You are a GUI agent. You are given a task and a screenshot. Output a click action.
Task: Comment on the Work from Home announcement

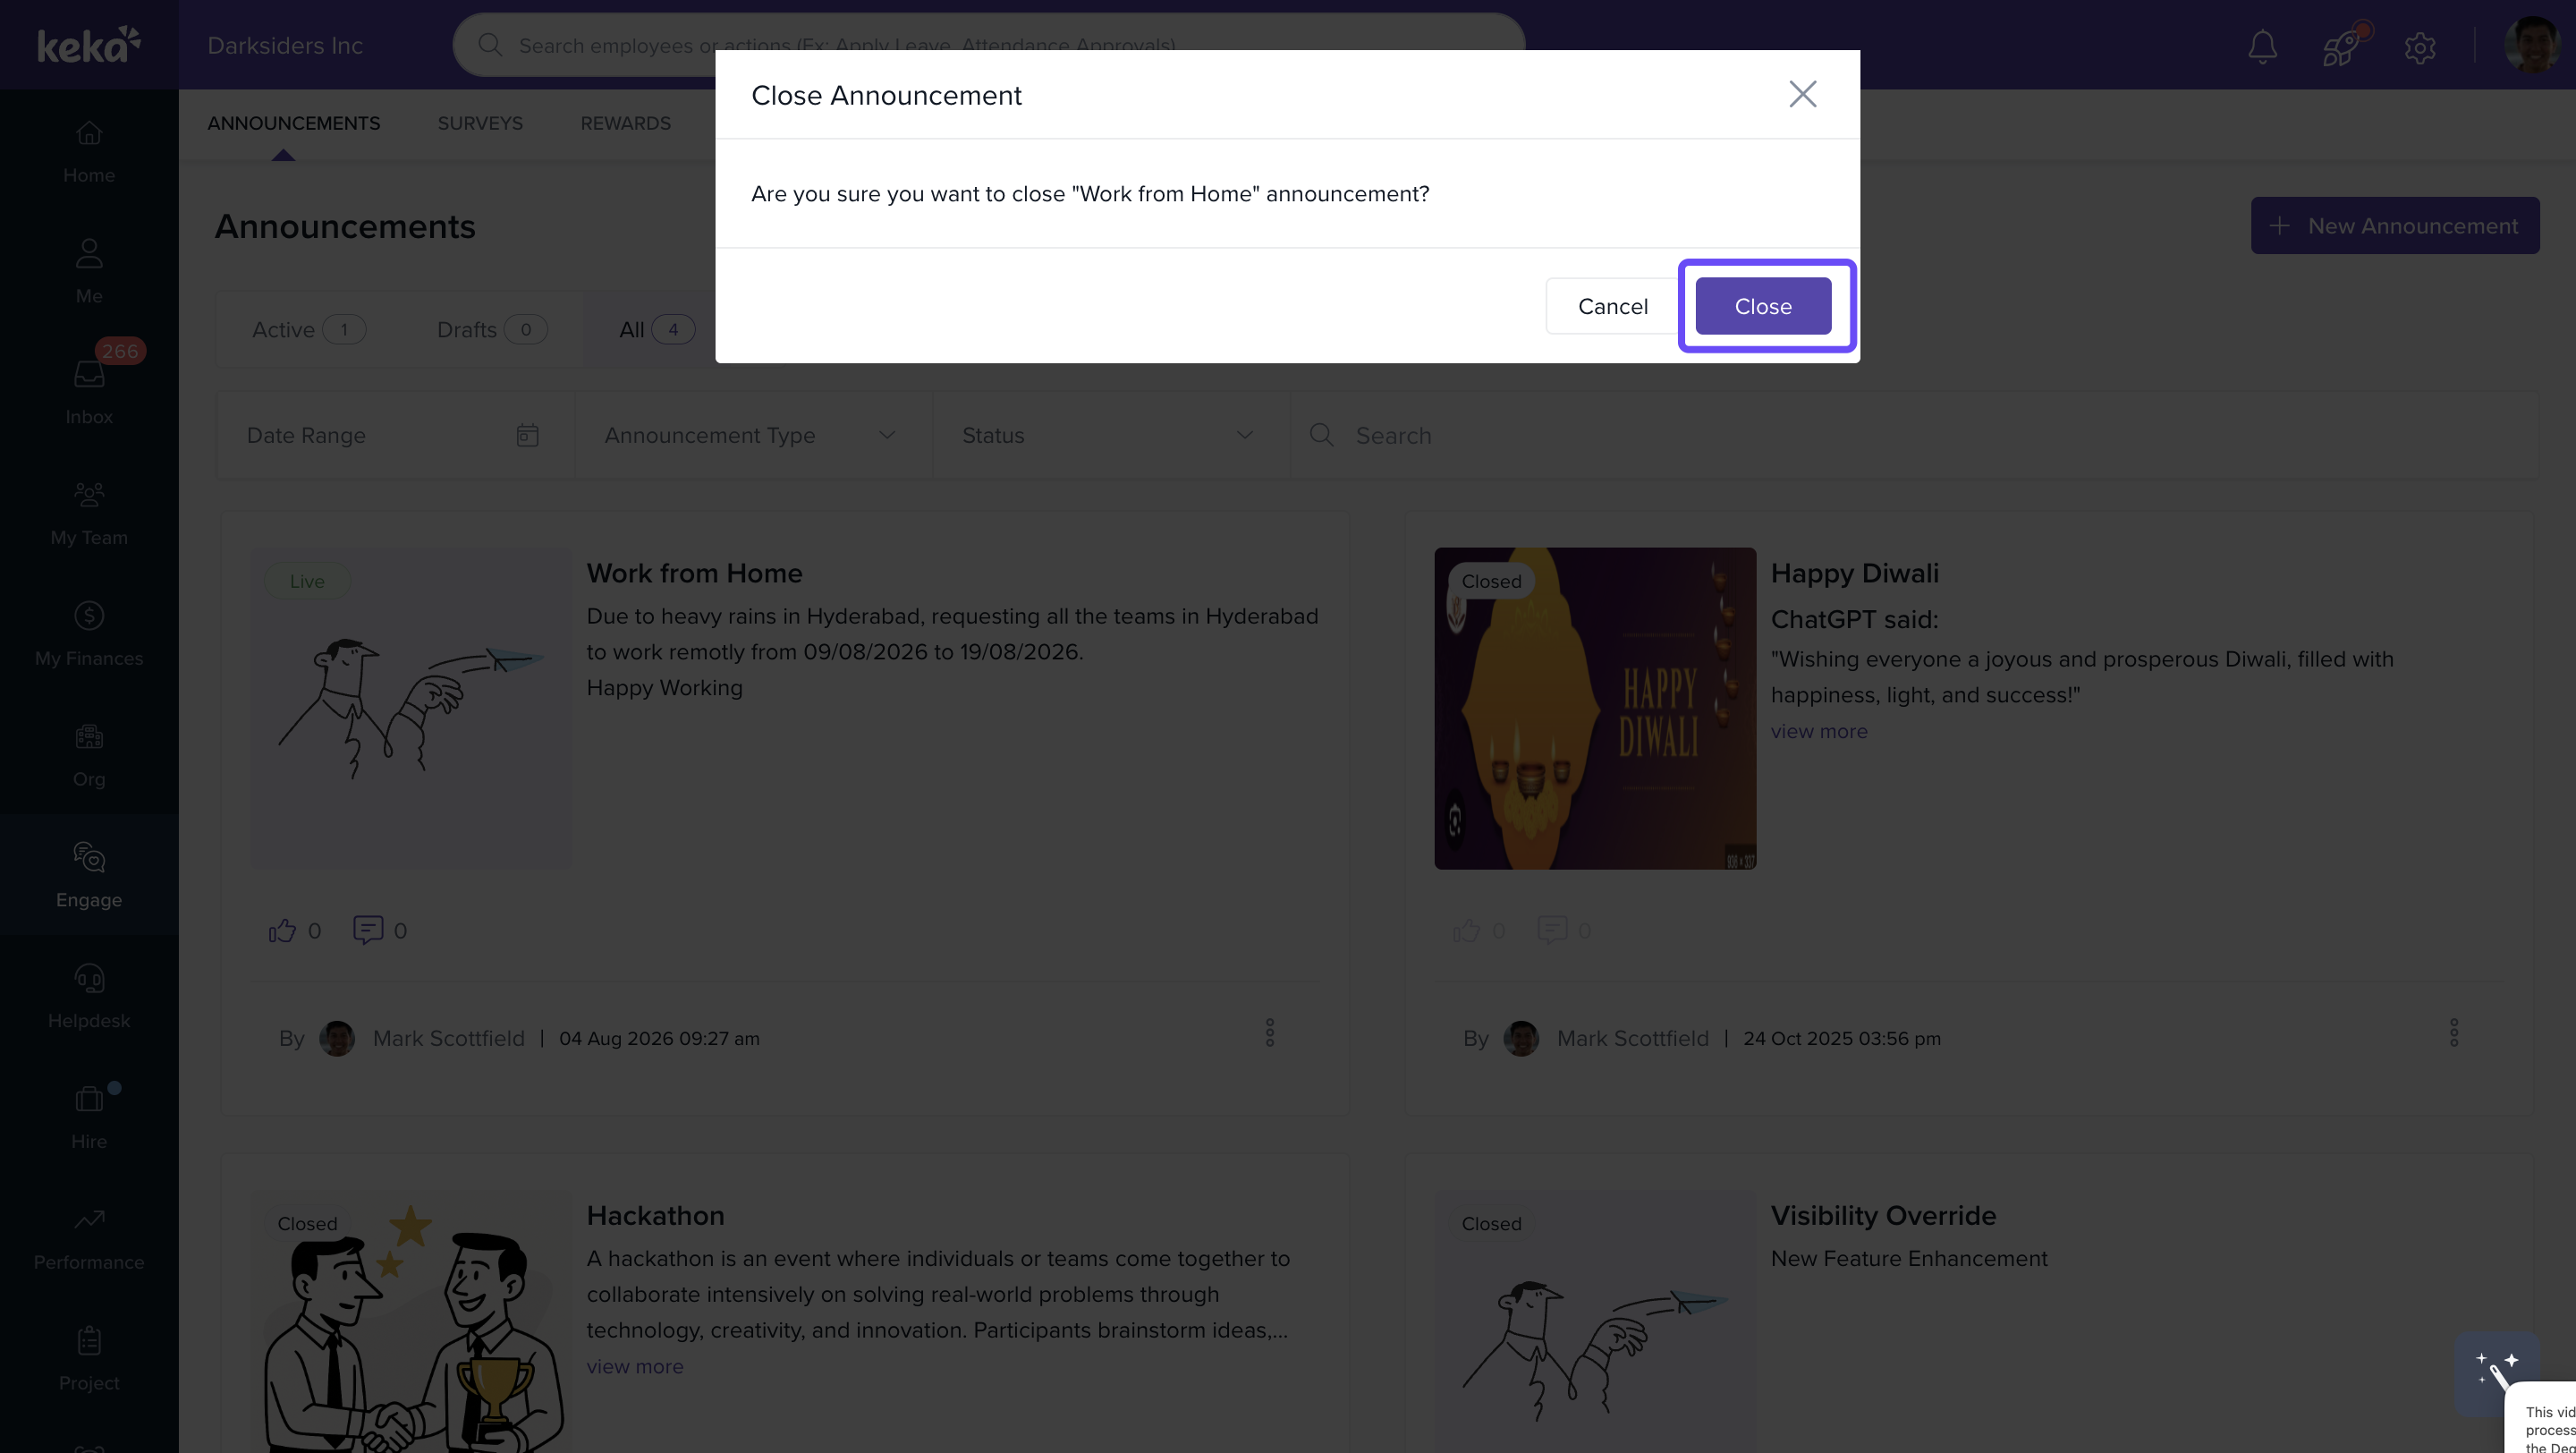[368, 930]
